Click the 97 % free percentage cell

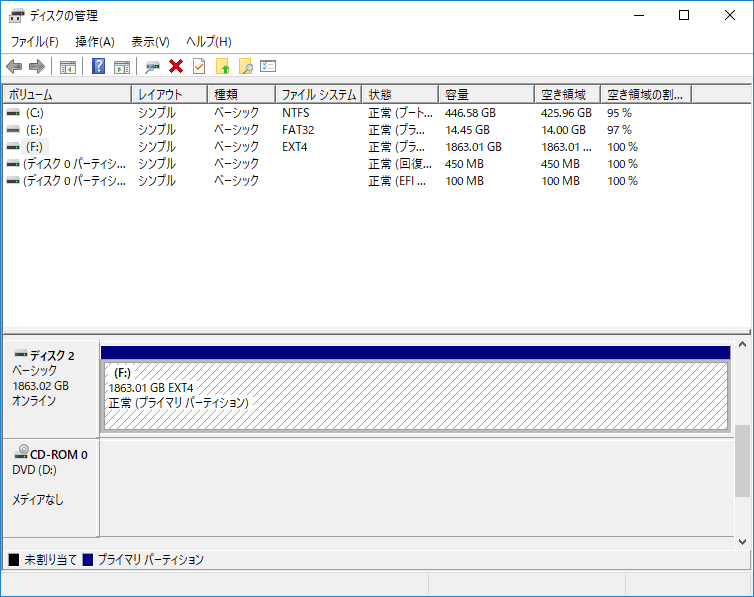619,130
